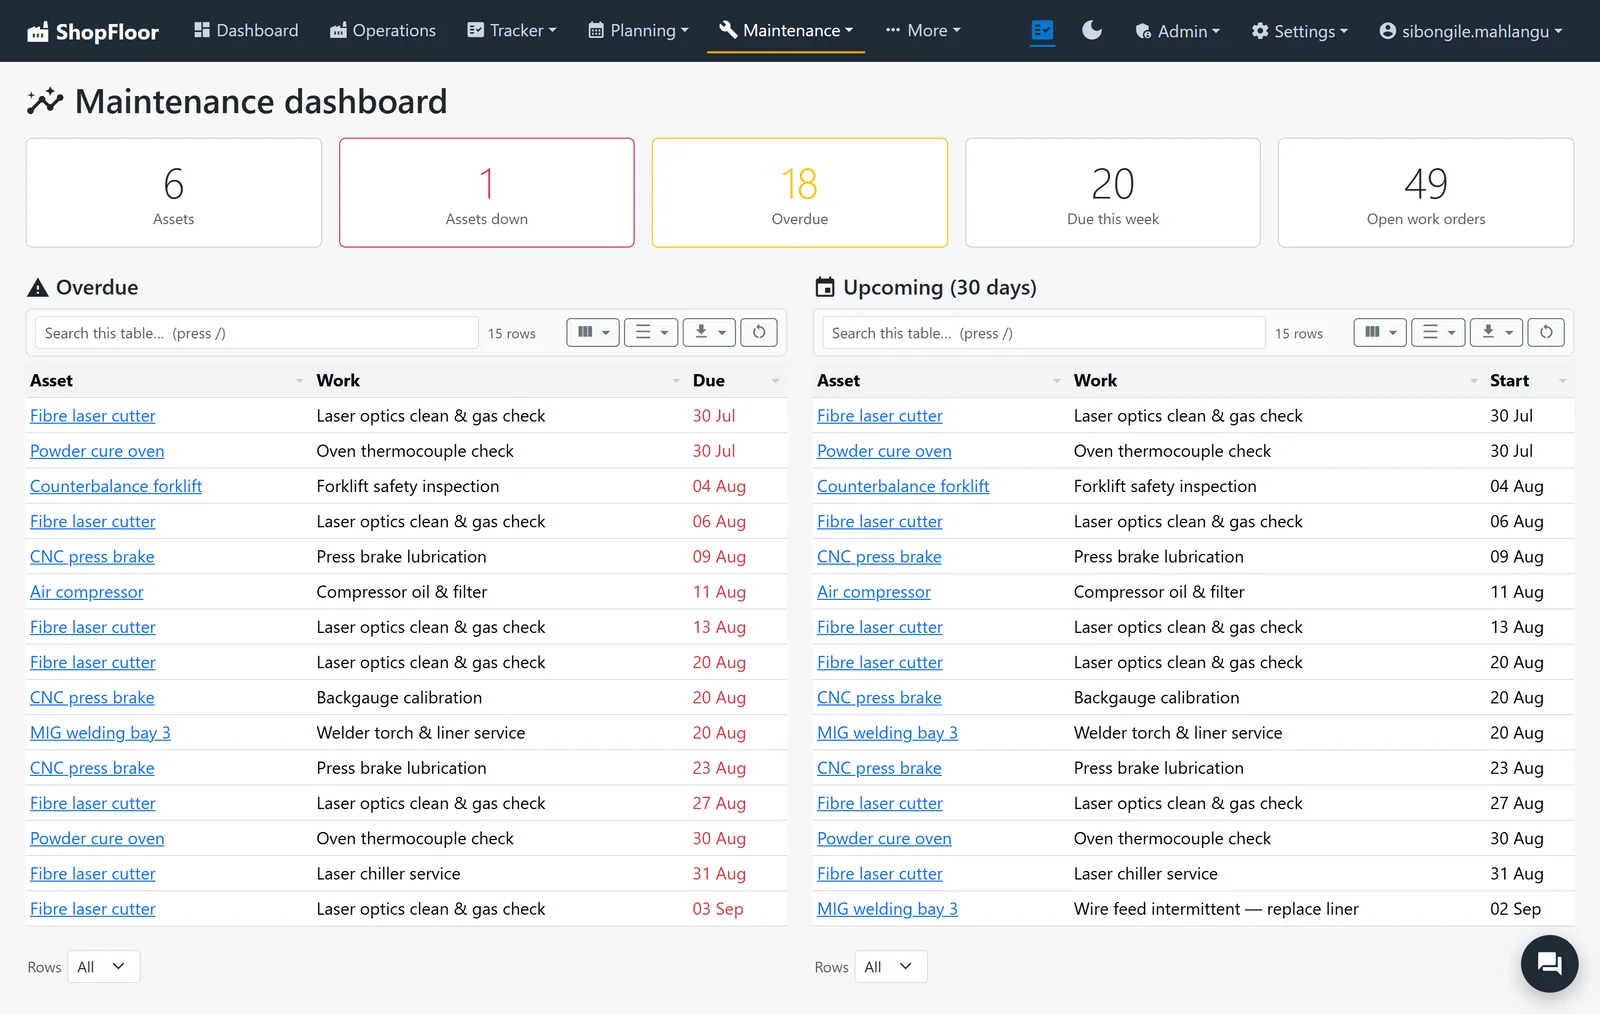1600x1014 pixels.
Task: Sort Upcoming table by Start header
Action: (1509, 381)
